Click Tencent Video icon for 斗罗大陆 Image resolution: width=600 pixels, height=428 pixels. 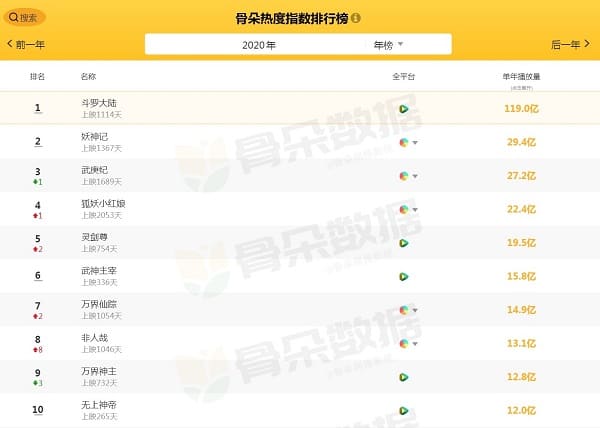[x=403, y=109]
